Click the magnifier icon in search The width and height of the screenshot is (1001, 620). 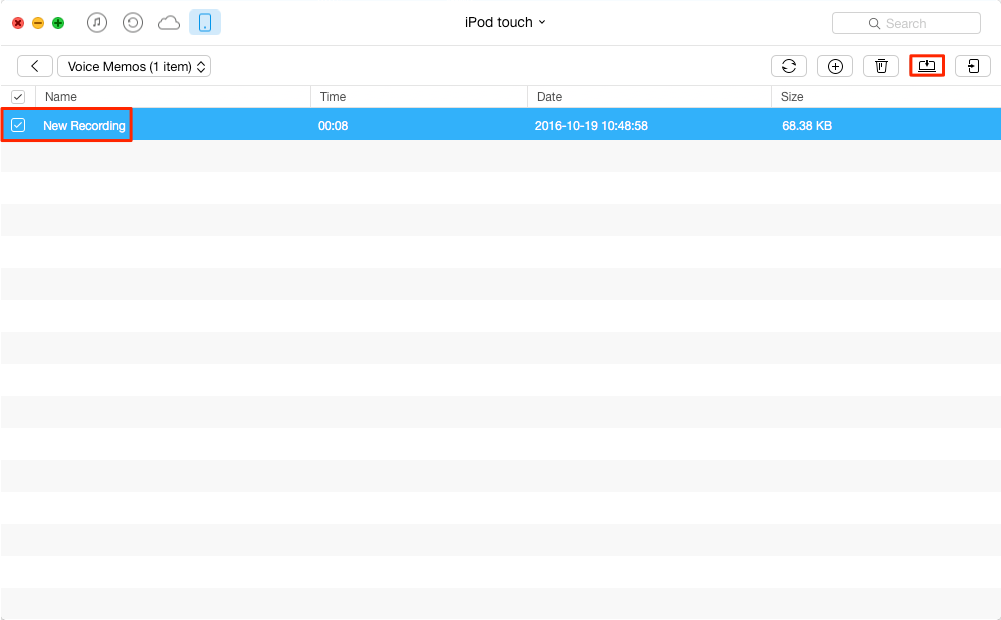pyautogui.click(x=874, y=24)
